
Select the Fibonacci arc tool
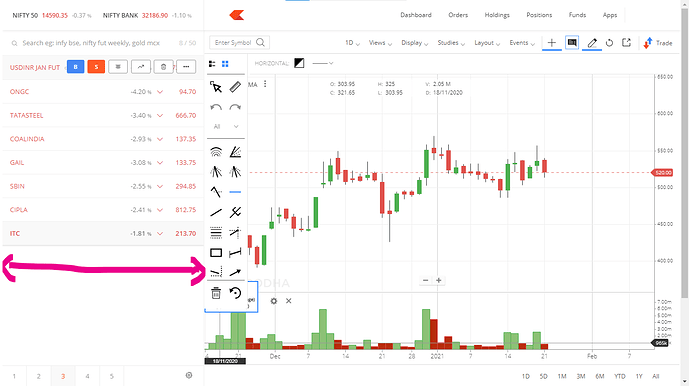(216, 152)
